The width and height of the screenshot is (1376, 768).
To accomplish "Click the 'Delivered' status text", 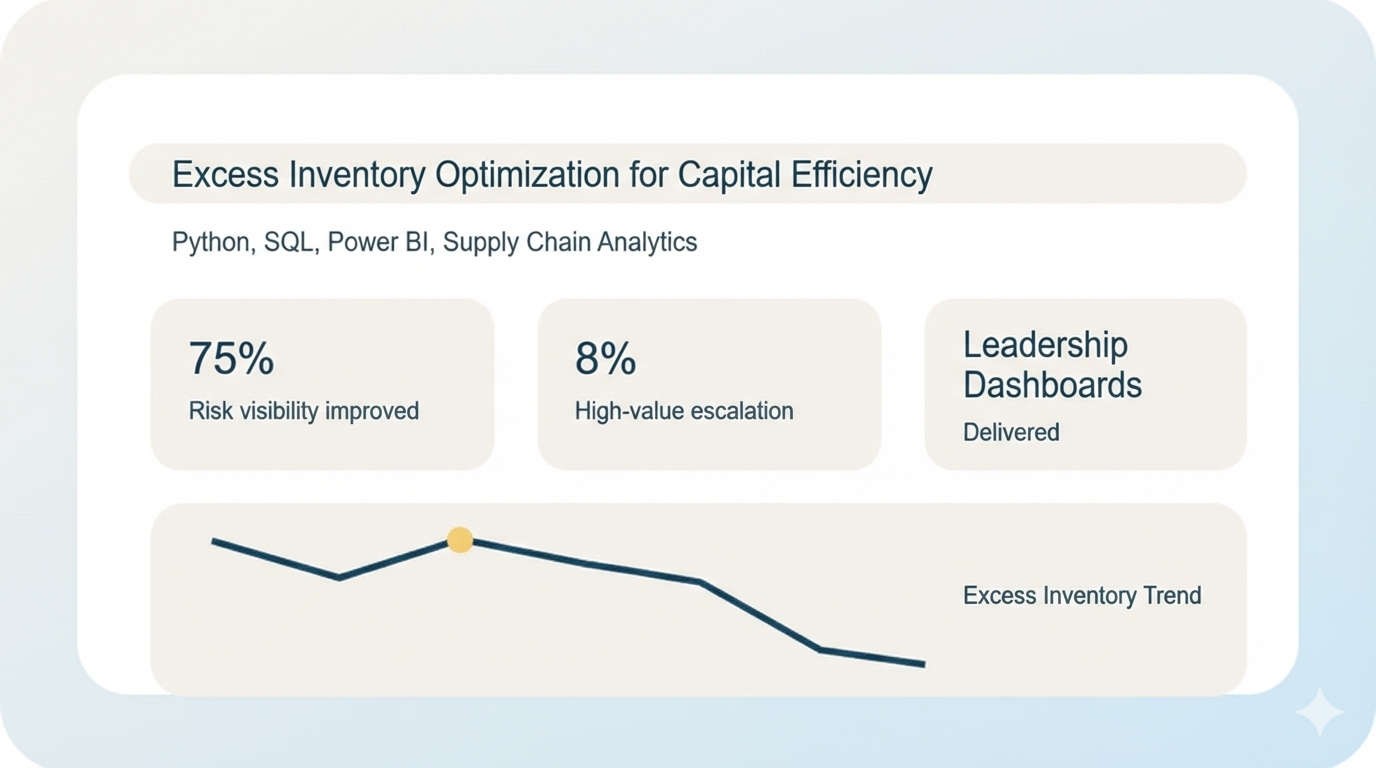I will (x=1011, y=432).
